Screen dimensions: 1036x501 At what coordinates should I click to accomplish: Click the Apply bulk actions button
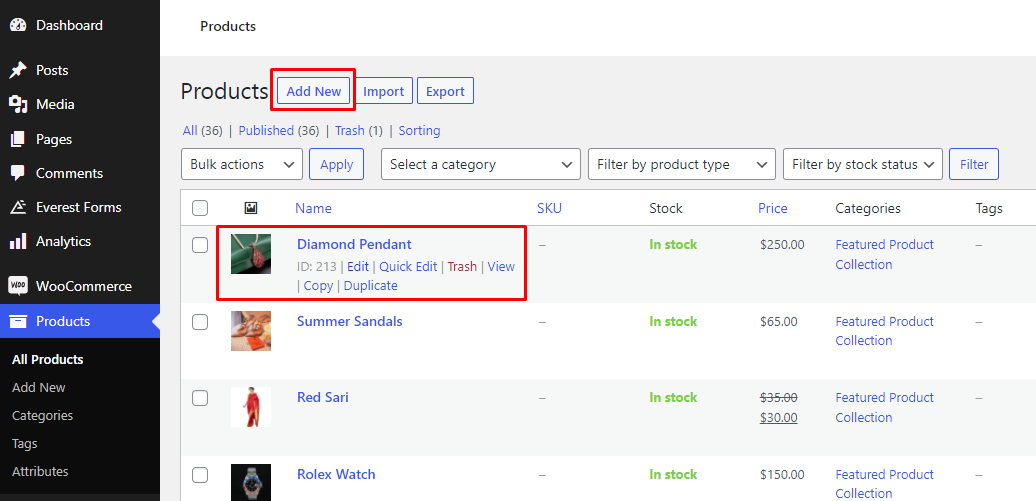(336, 165)
